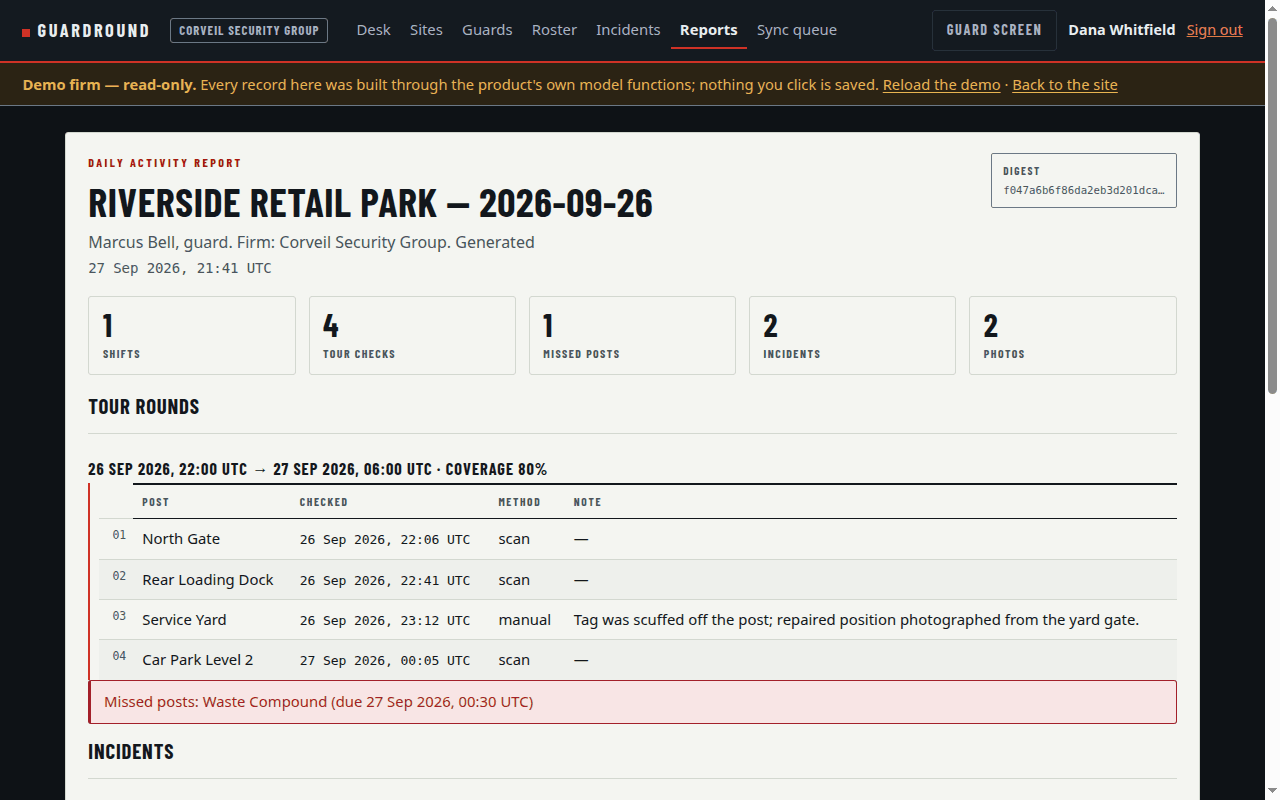Select the Service Yard post
Viewport: 1280px width, 800px height.
coord(184,620)
